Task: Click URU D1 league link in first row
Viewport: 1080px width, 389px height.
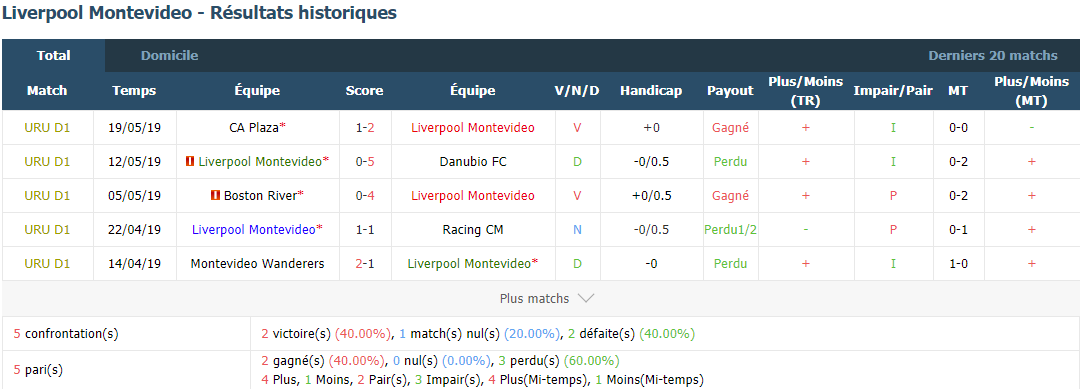Action: (48, 127)
